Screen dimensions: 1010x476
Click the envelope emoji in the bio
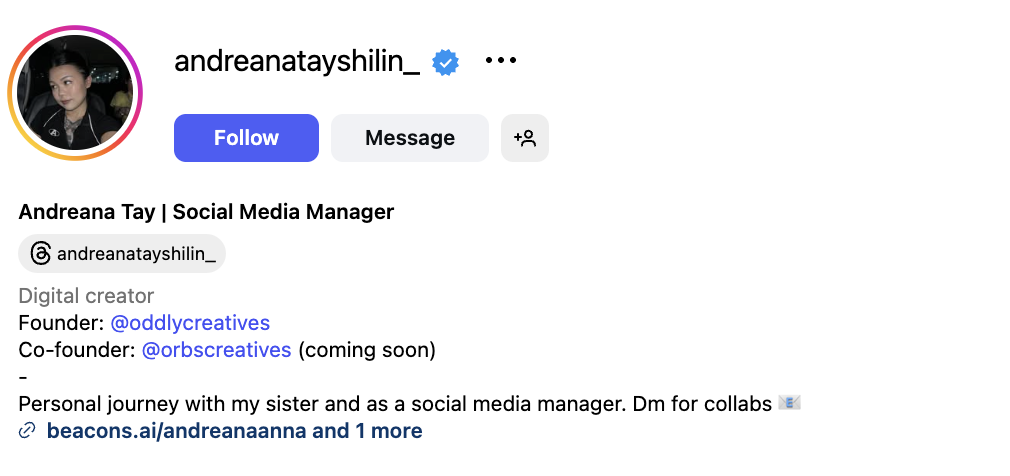(x=791, y=404)
